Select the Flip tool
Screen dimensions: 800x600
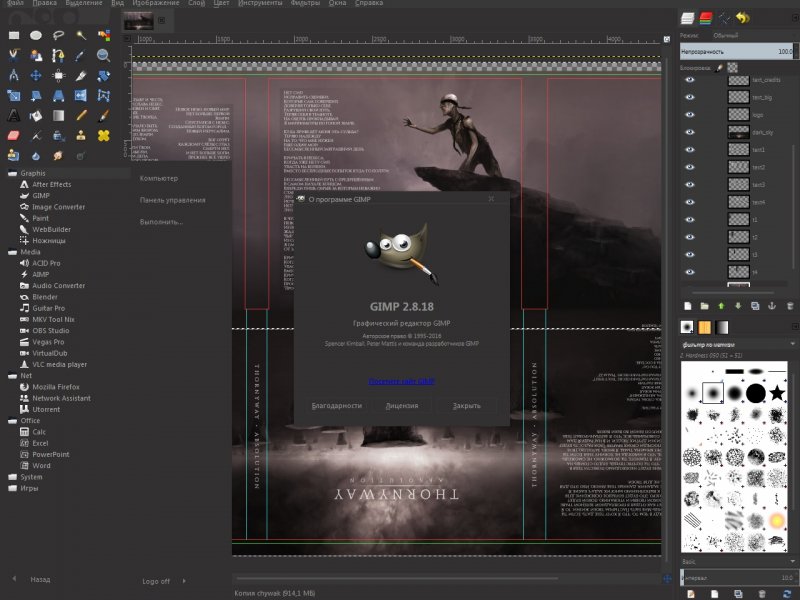81,95
